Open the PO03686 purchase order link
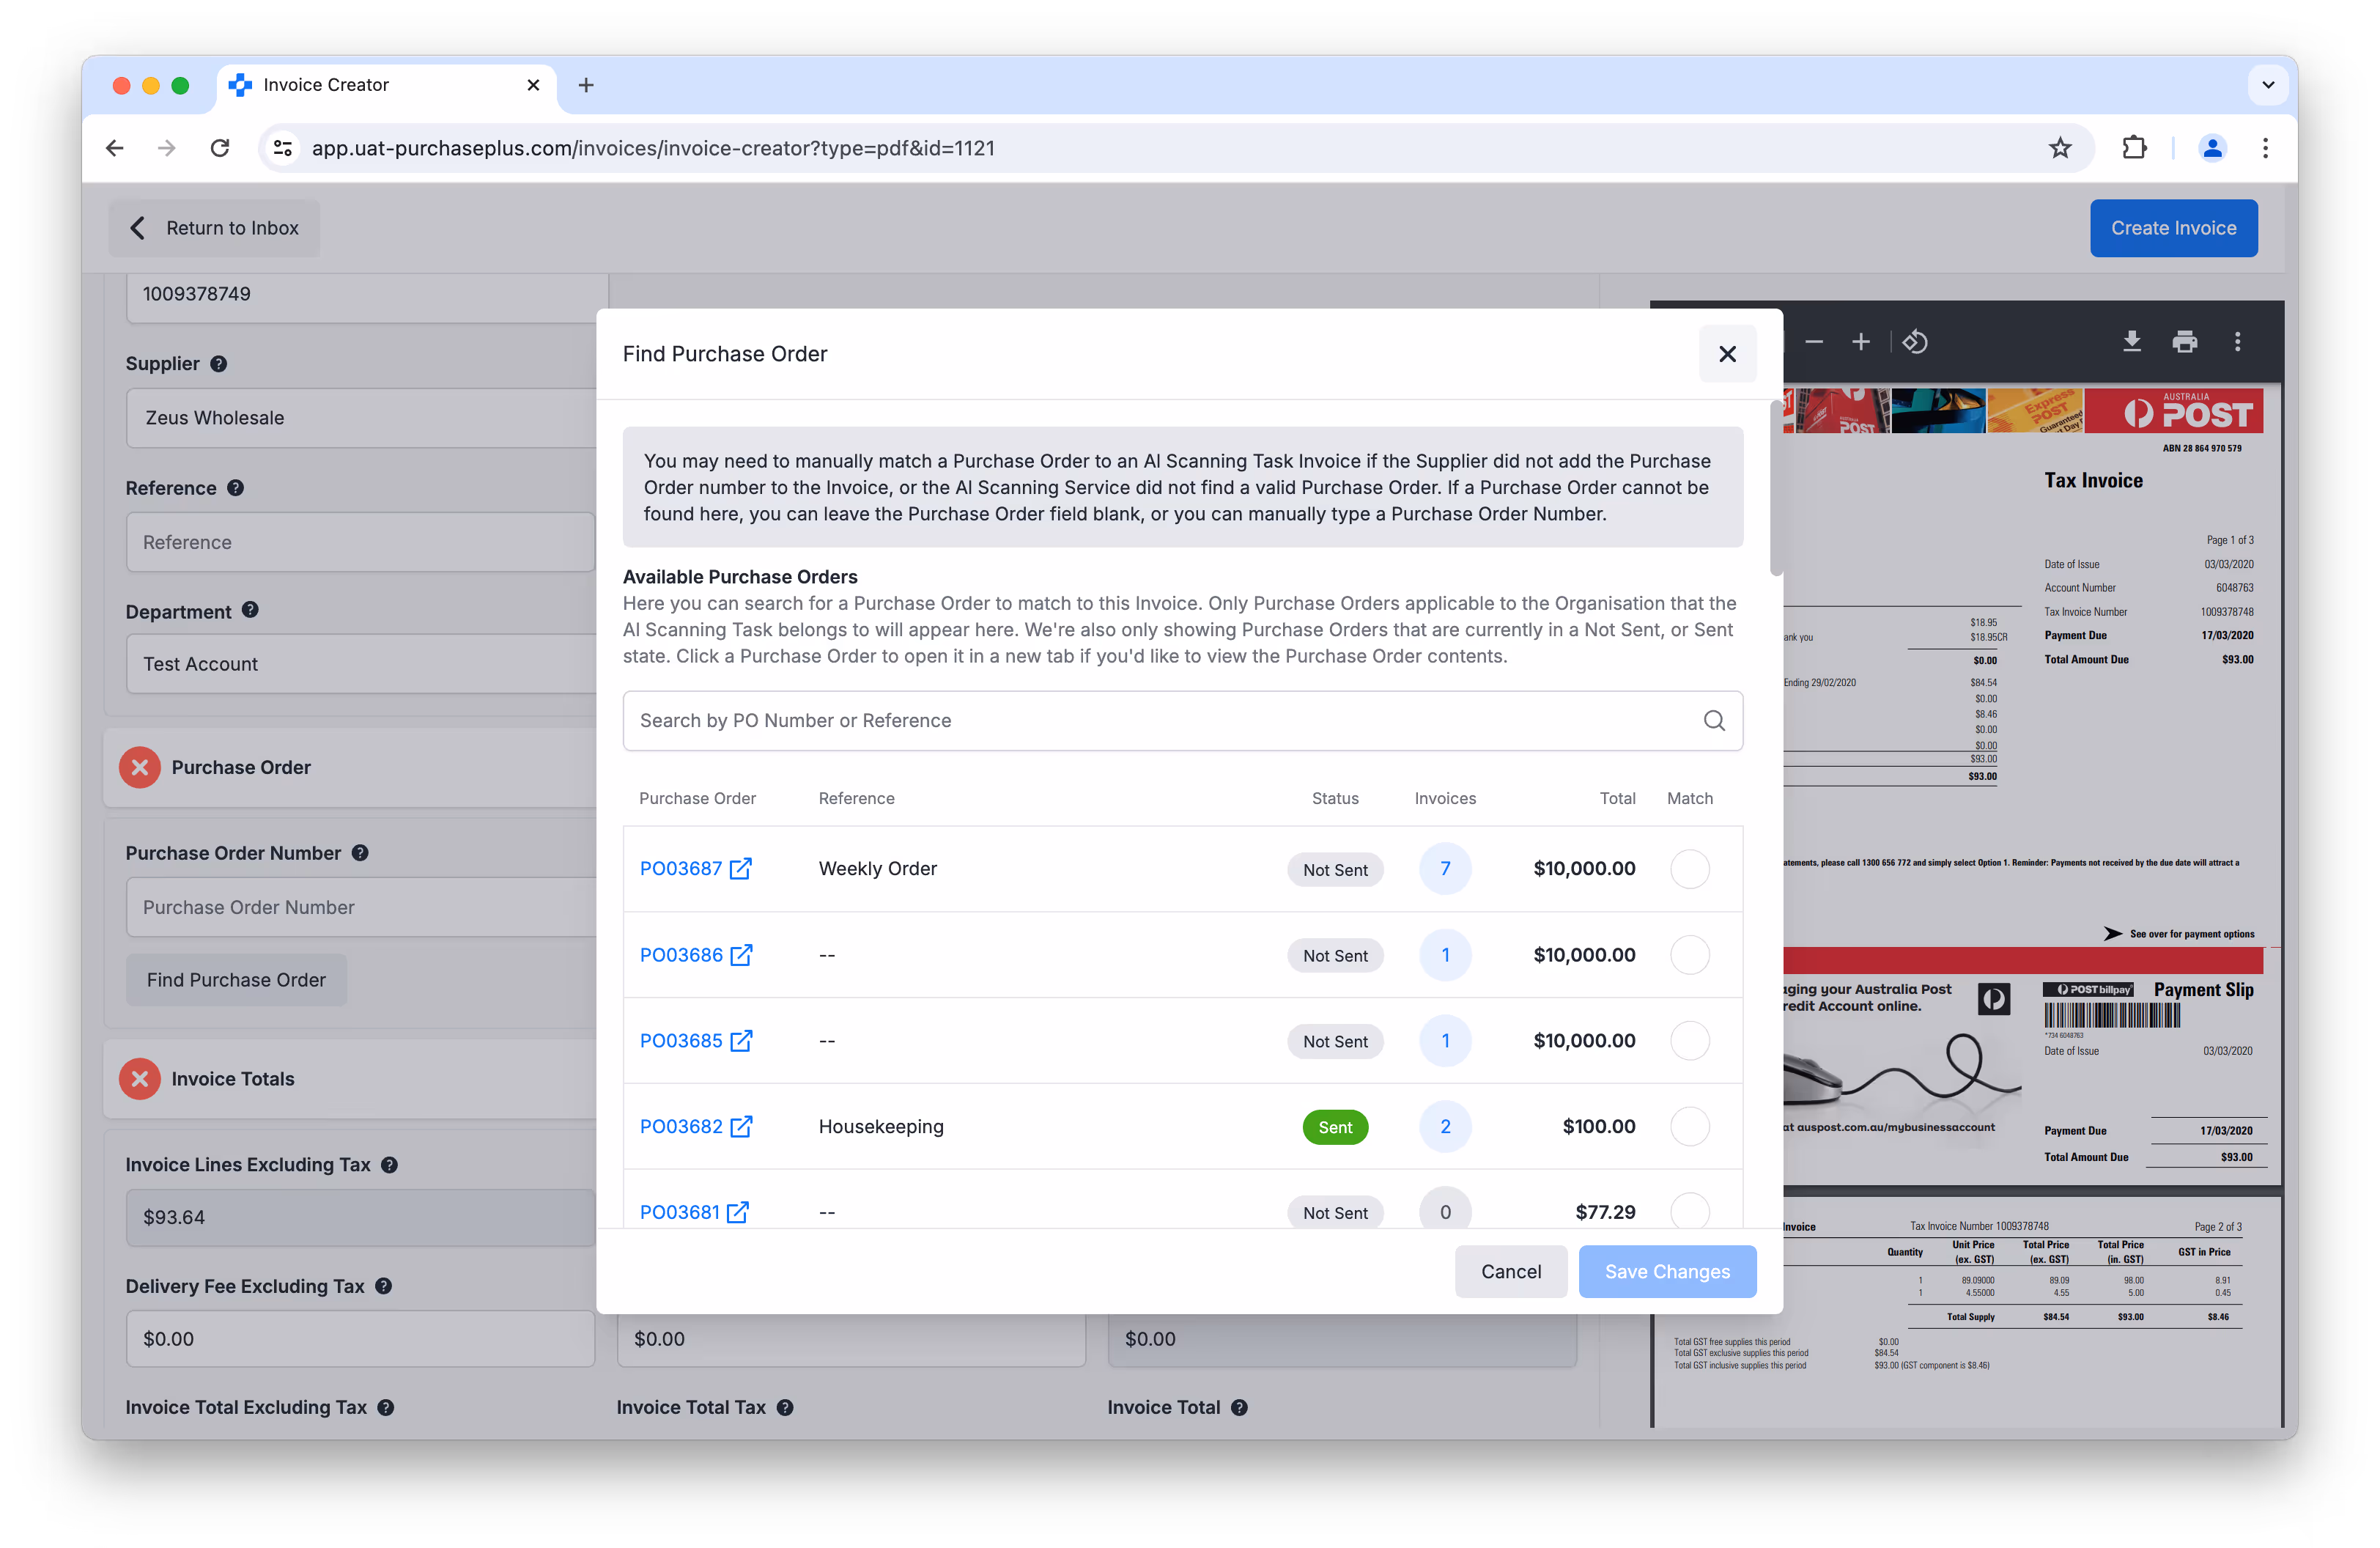The image size is (2380, 1548). click(681, 955)
